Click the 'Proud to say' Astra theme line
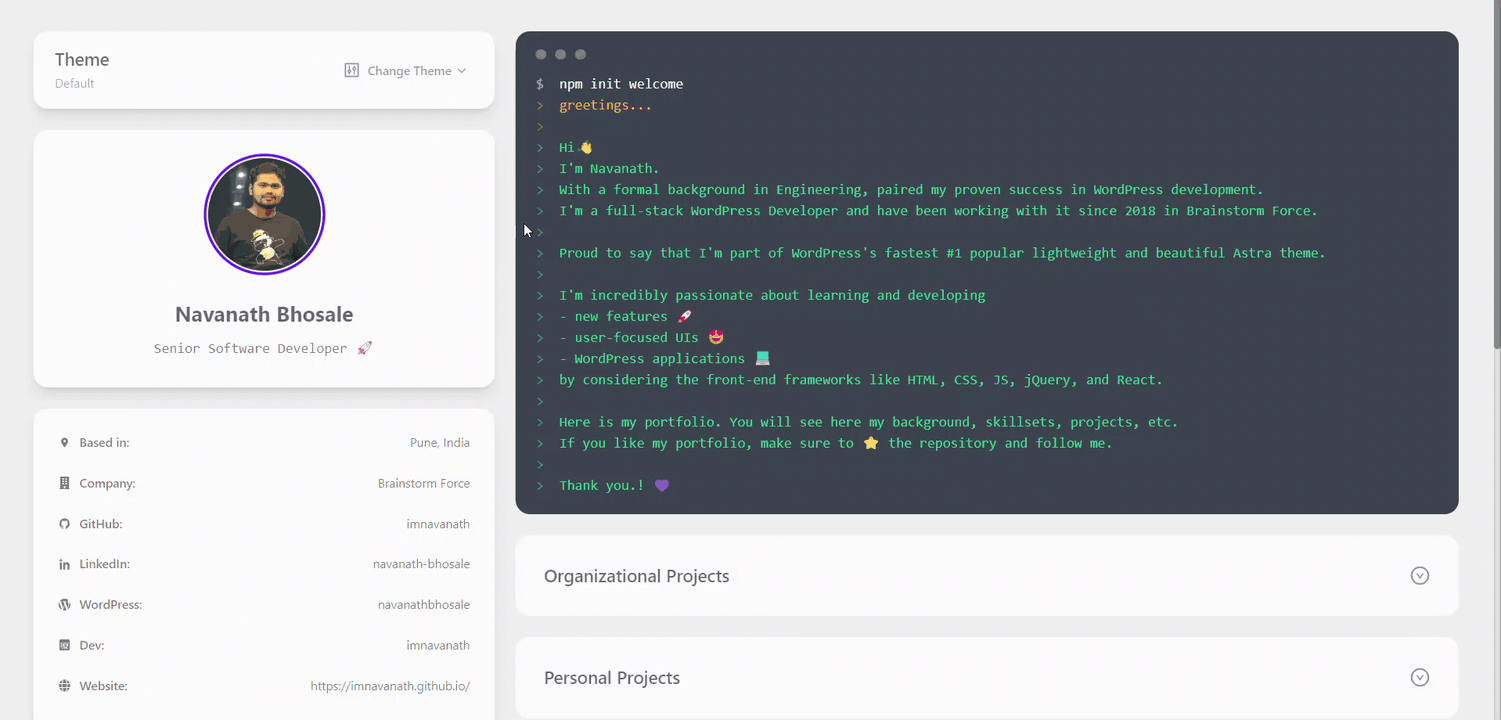 (942, 253)
